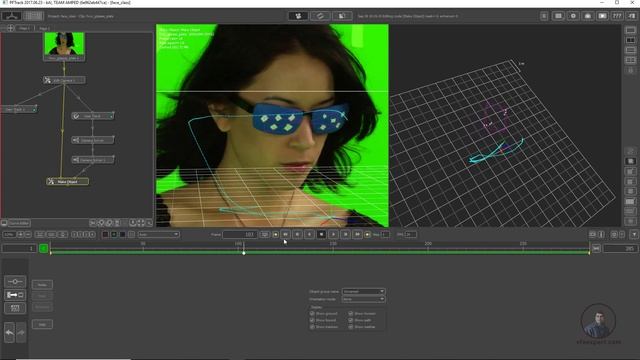640x360 pixels.
Task: Toggle the Show frustum checkbox
Action: pyautogui.click(x=351, y=313)
